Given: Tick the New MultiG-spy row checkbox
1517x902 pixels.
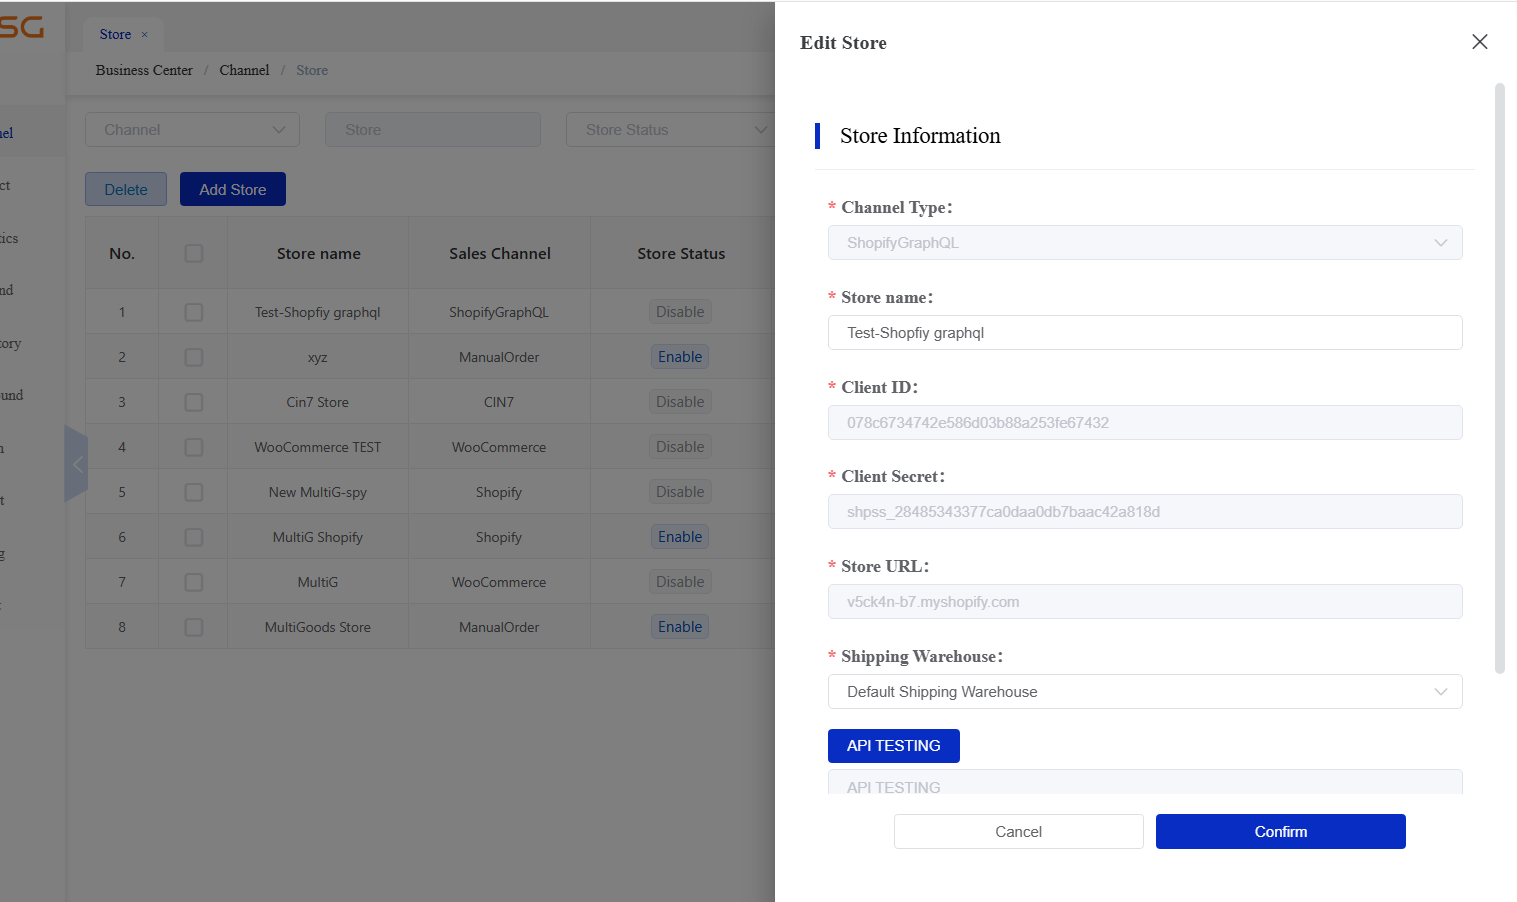Looking at the screenshot, I should (194, 493).
